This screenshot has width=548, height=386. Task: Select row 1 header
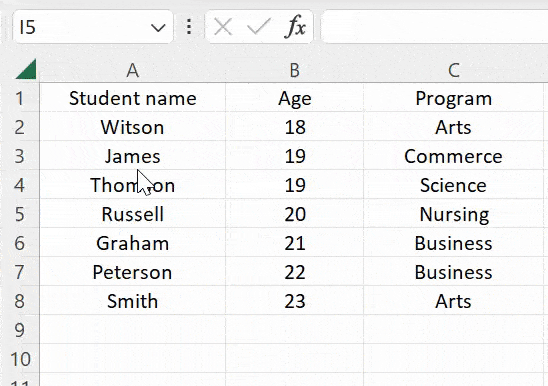tap(20, 98)
